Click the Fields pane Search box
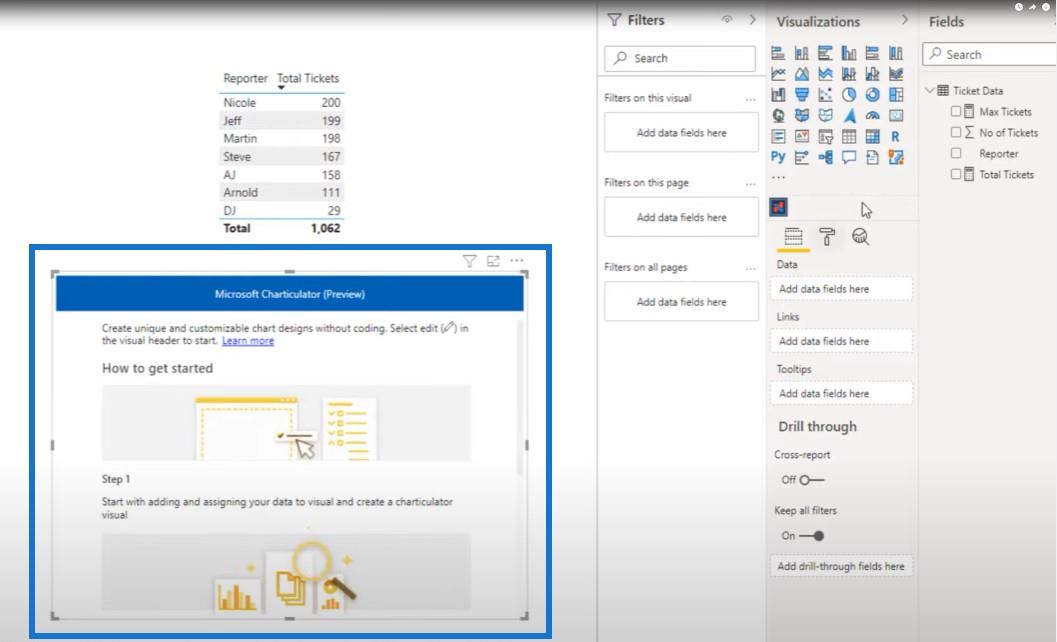 [990, 55]
